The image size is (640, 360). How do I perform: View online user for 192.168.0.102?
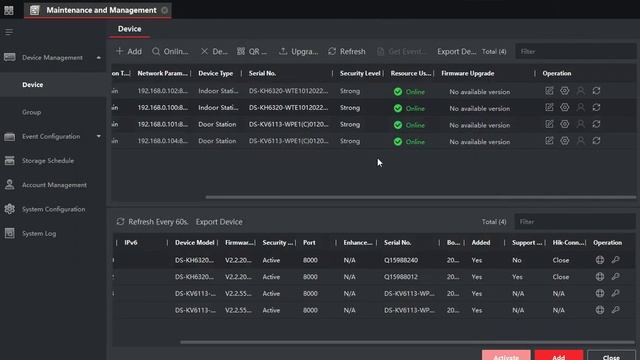(x=581, y=91)
